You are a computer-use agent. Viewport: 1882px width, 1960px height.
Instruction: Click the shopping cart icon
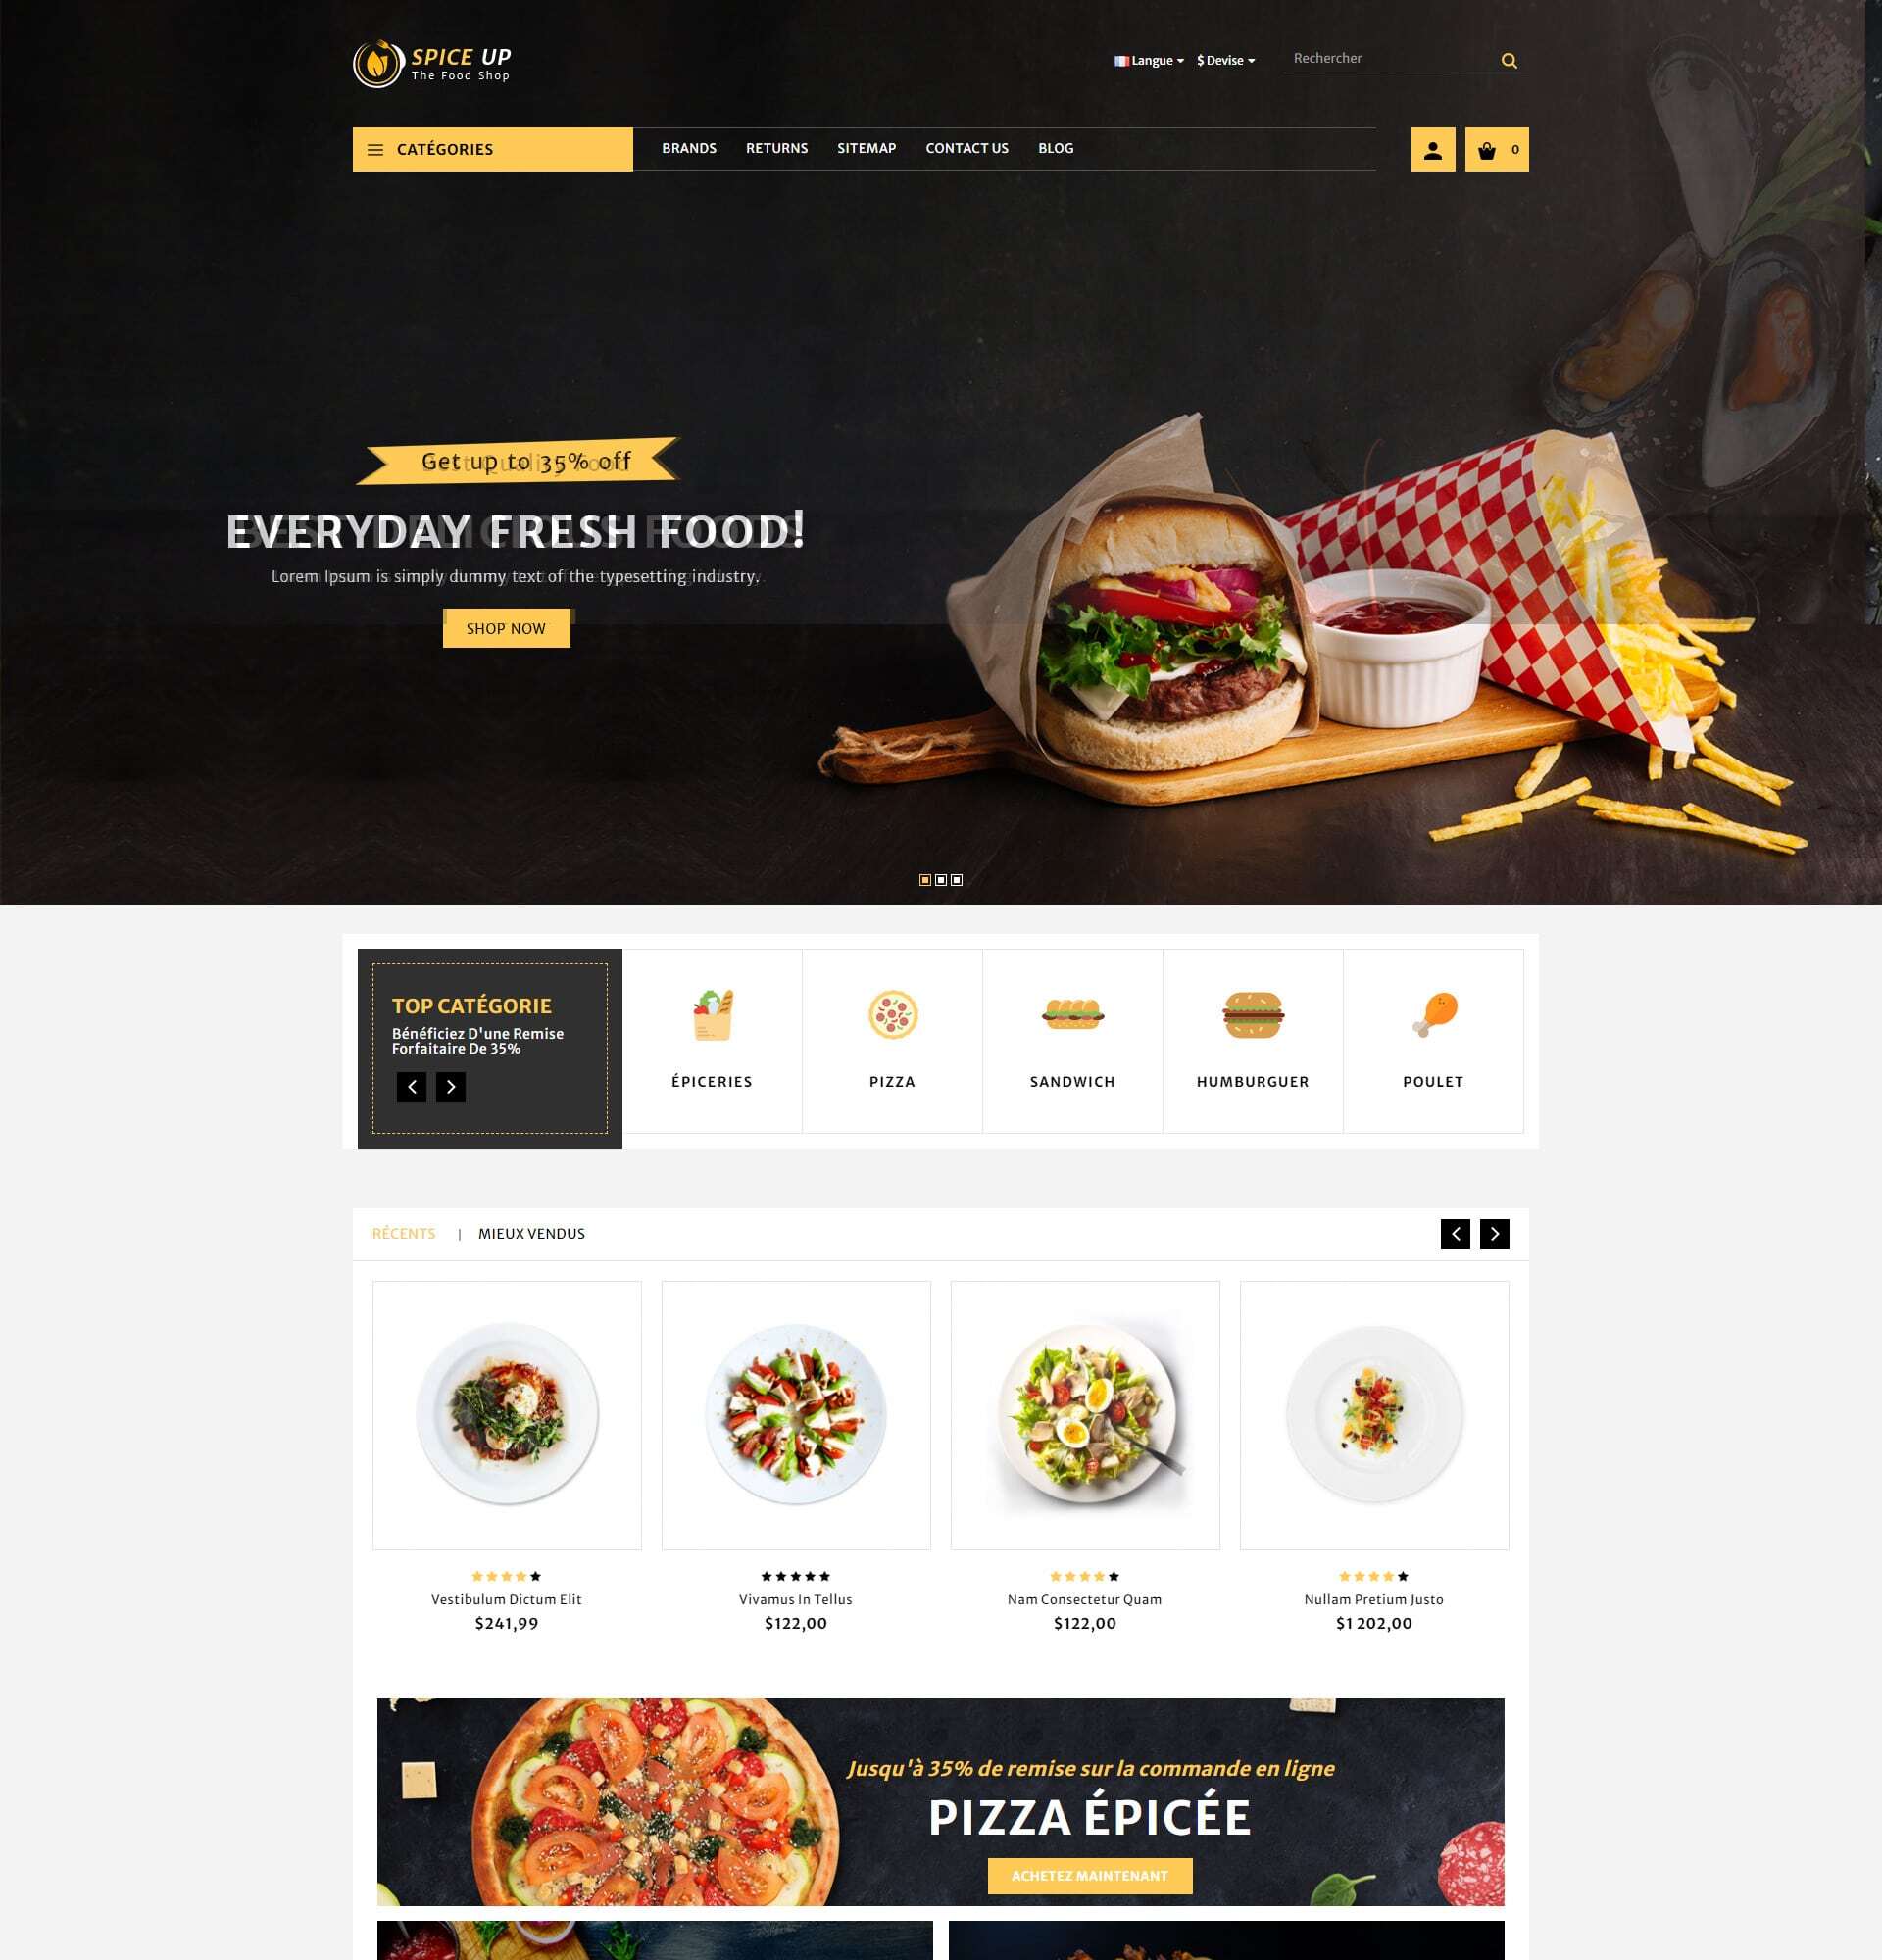pyautogui.click(x=1486, y=149)
